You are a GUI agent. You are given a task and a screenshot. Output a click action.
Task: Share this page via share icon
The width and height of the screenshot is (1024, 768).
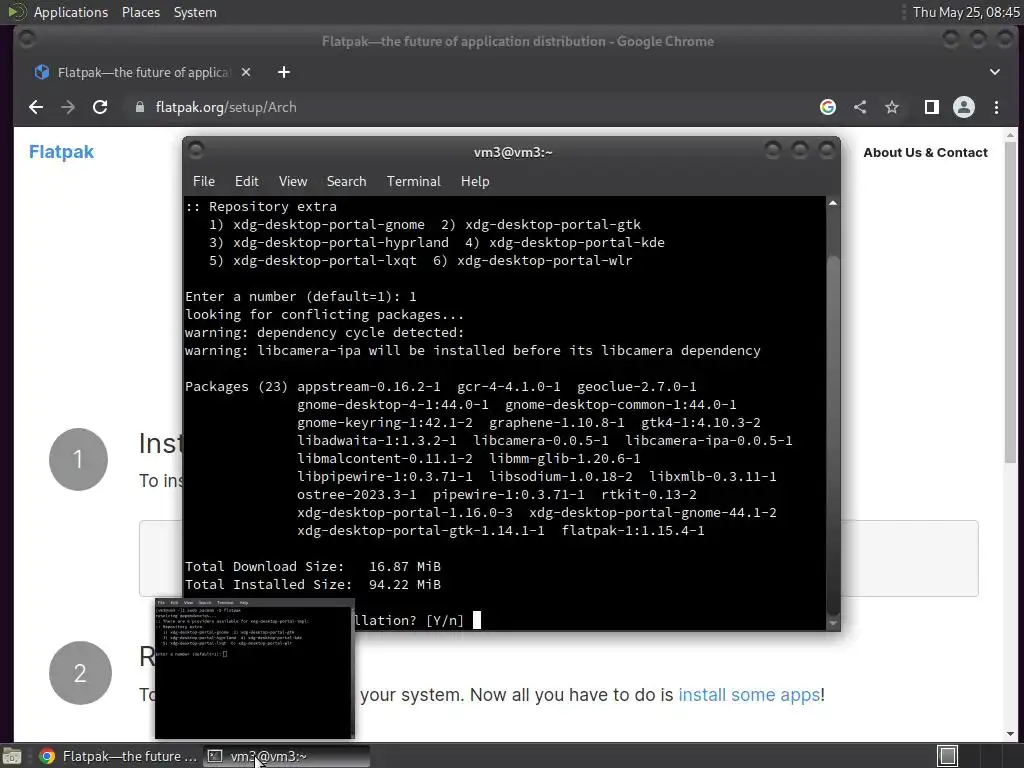pyautogui.click(x=860, y=107)
